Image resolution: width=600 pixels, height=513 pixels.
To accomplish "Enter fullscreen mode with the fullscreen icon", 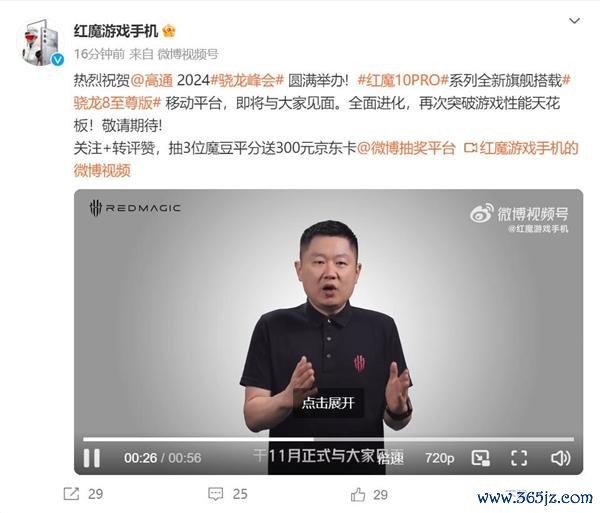I will [519, 458].
